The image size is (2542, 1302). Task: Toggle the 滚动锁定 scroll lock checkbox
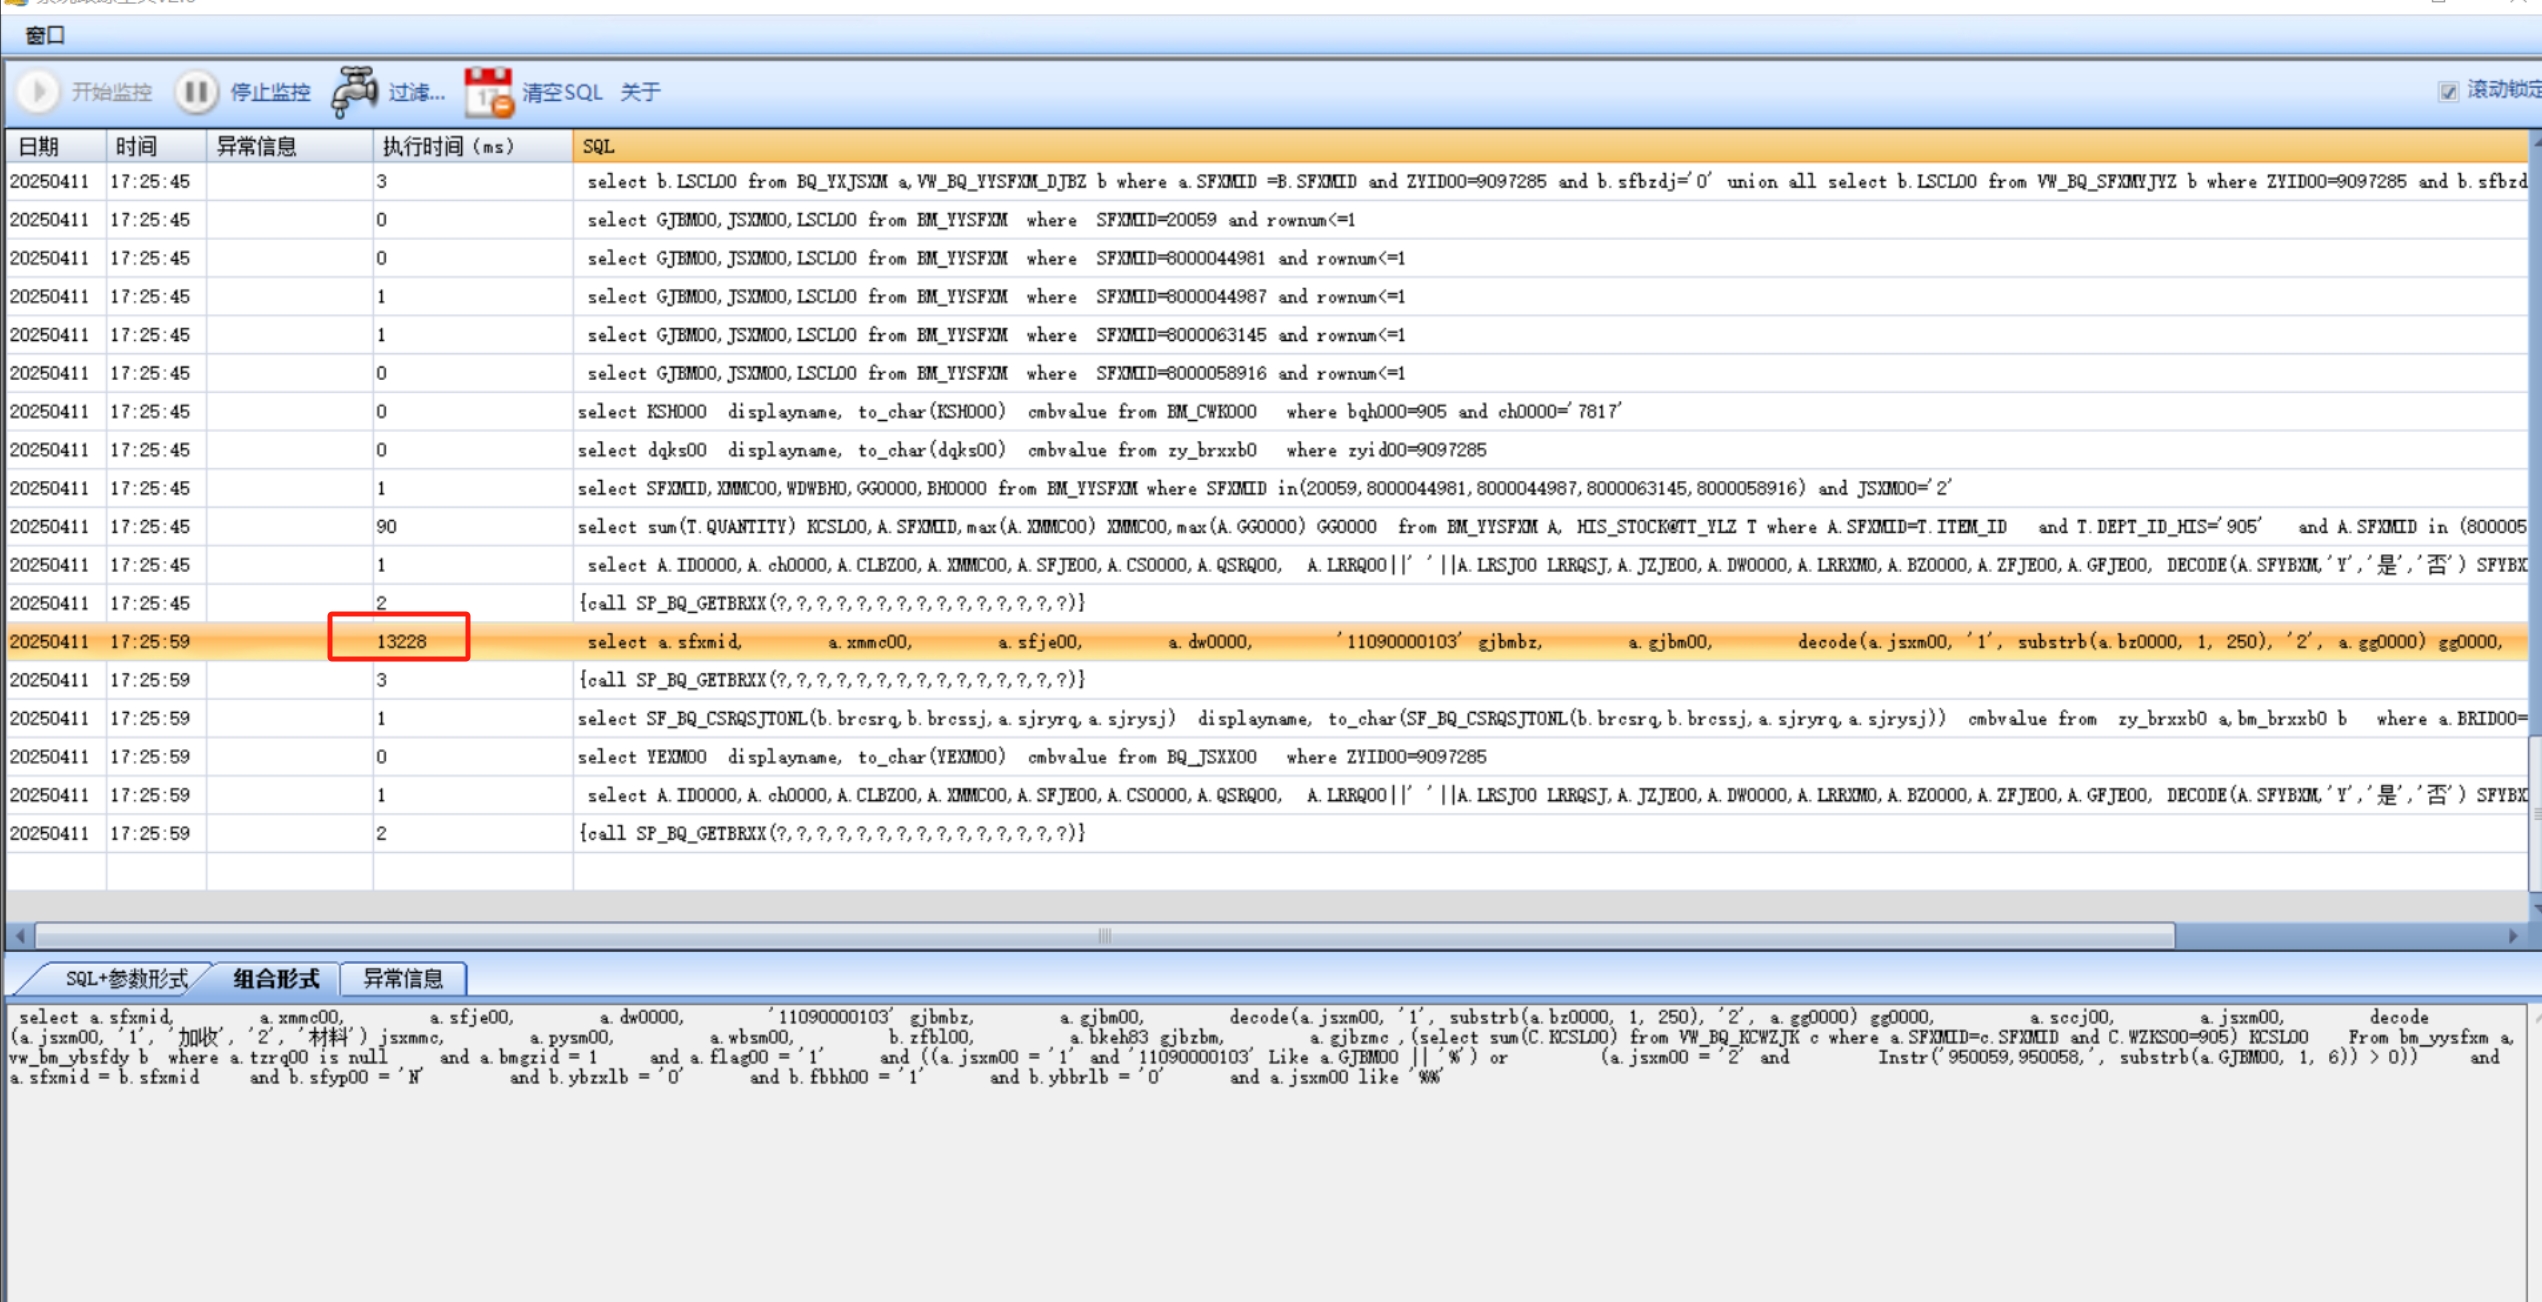pyautogui.click(x=2447, y=91)
